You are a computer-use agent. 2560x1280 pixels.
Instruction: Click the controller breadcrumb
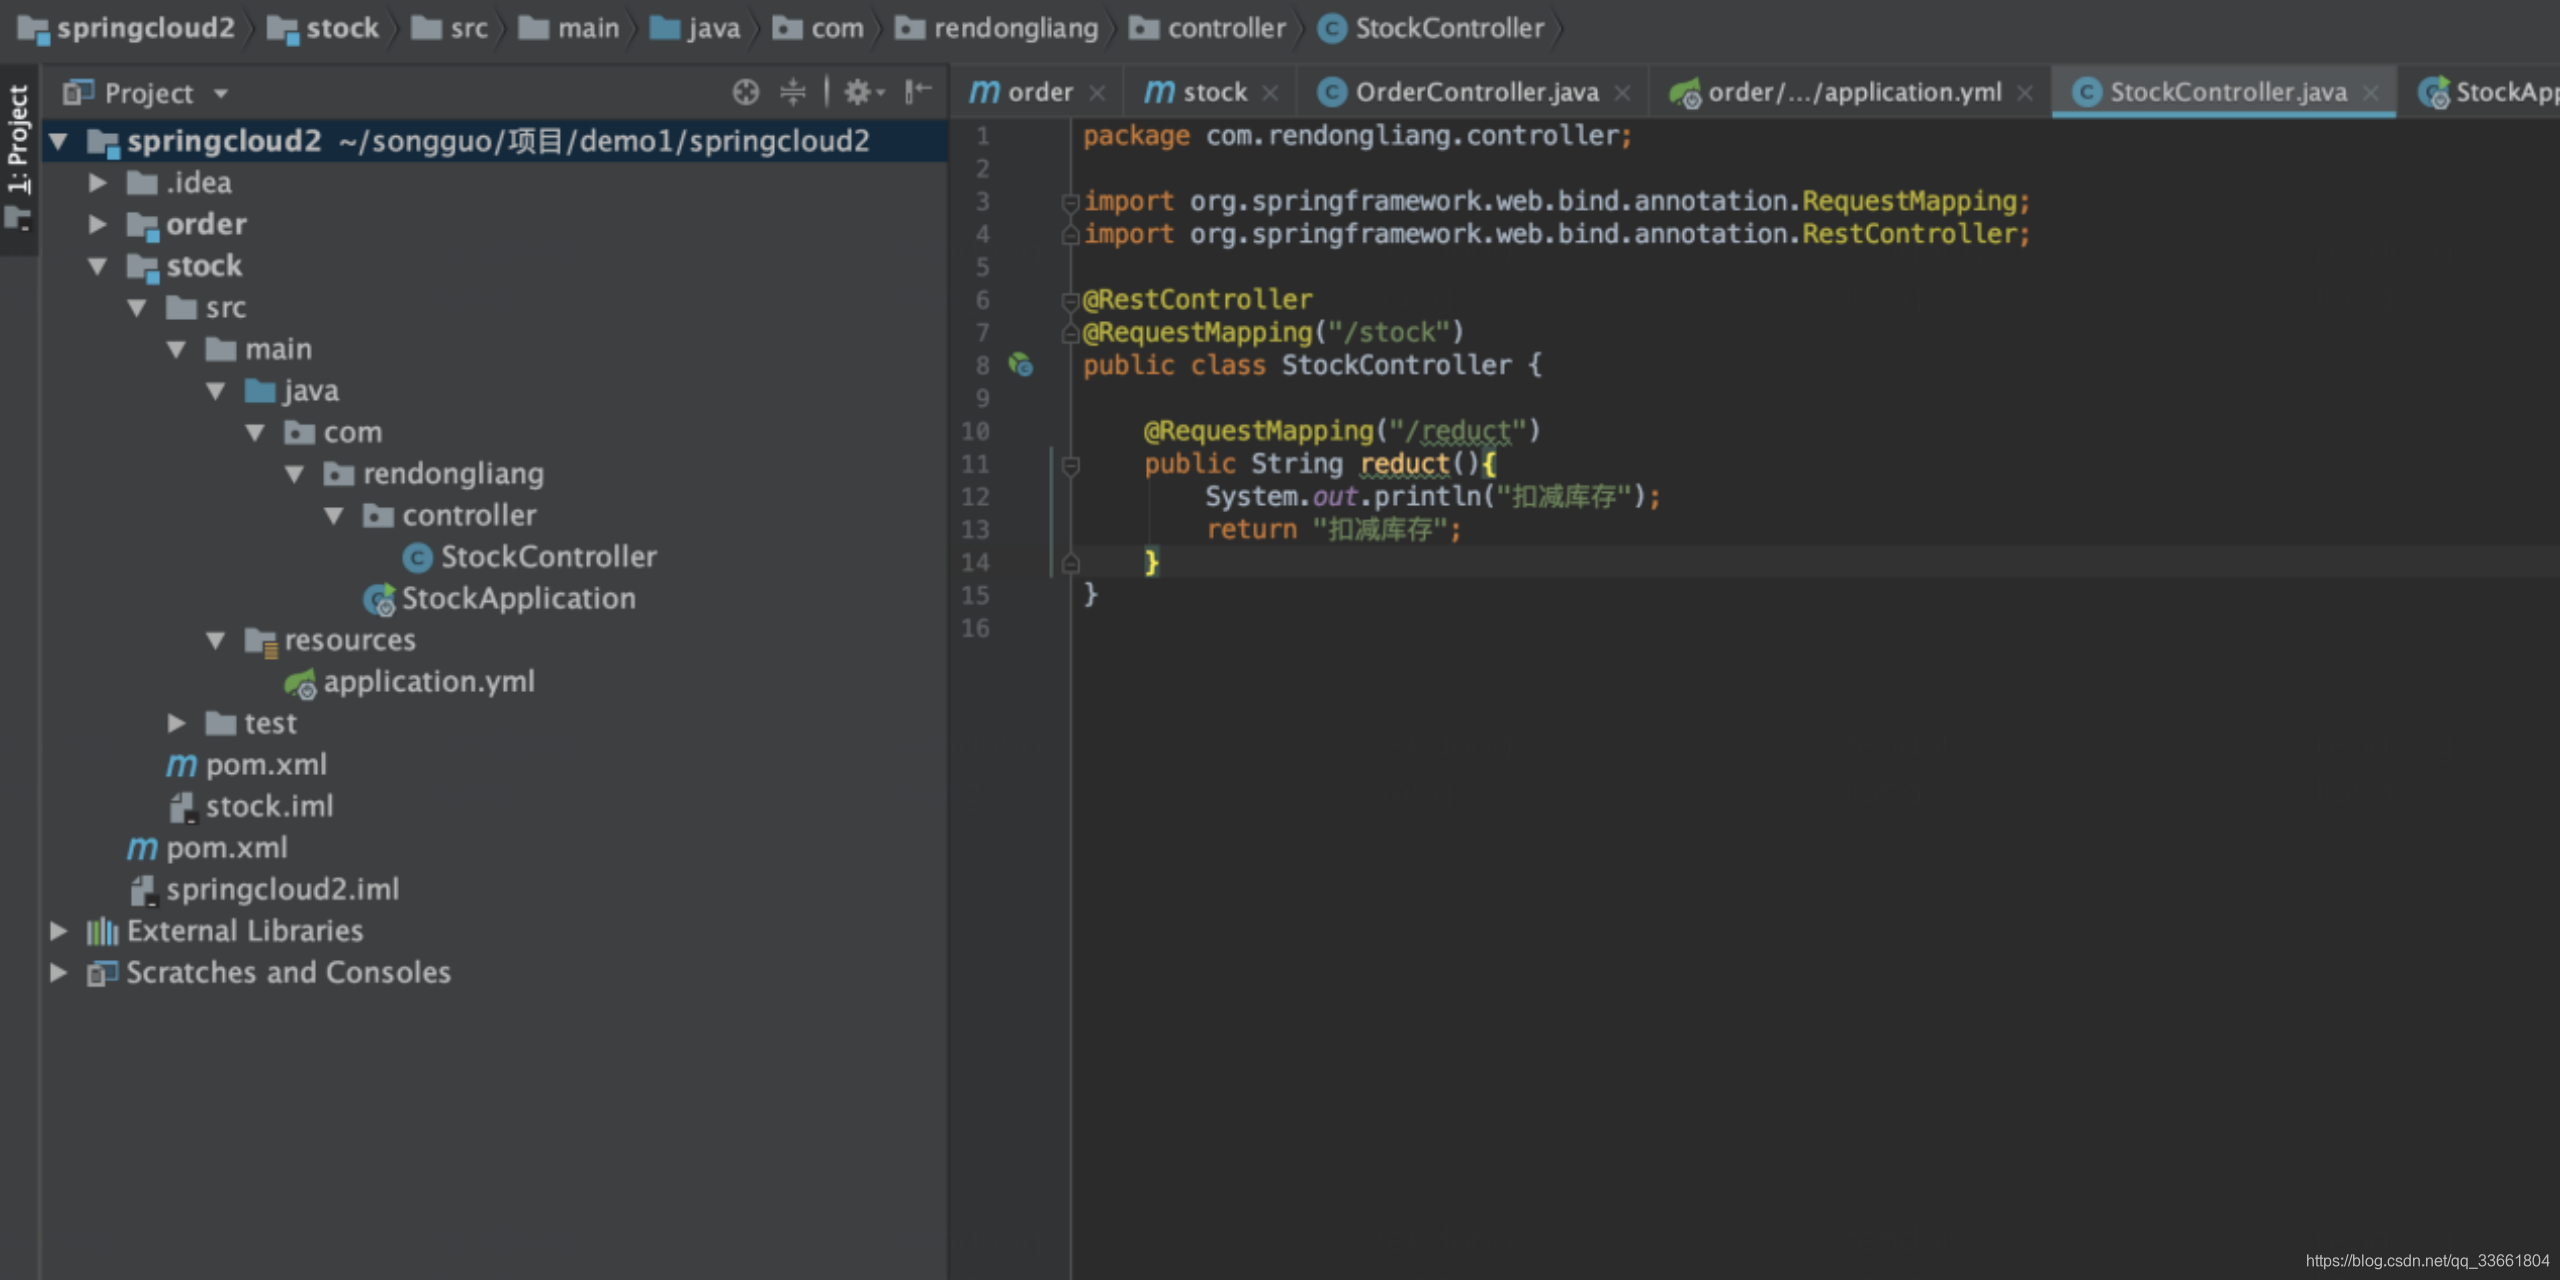click(x=1208, y=29)
